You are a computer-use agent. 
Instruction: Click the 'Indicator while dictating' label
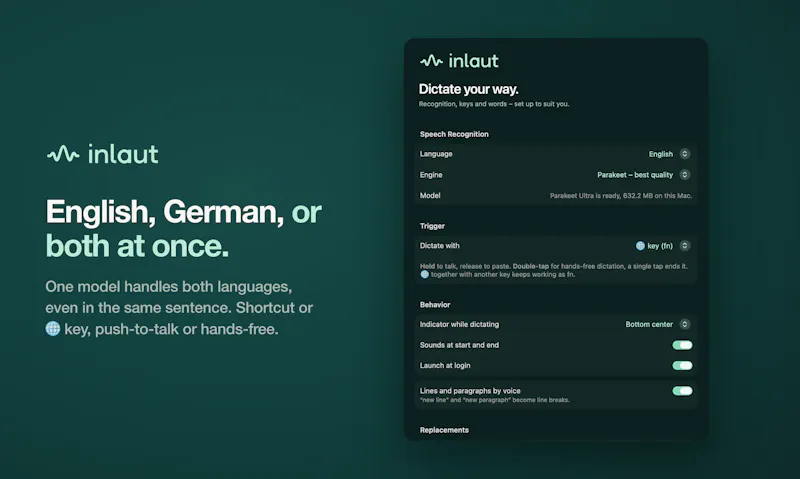459,324
